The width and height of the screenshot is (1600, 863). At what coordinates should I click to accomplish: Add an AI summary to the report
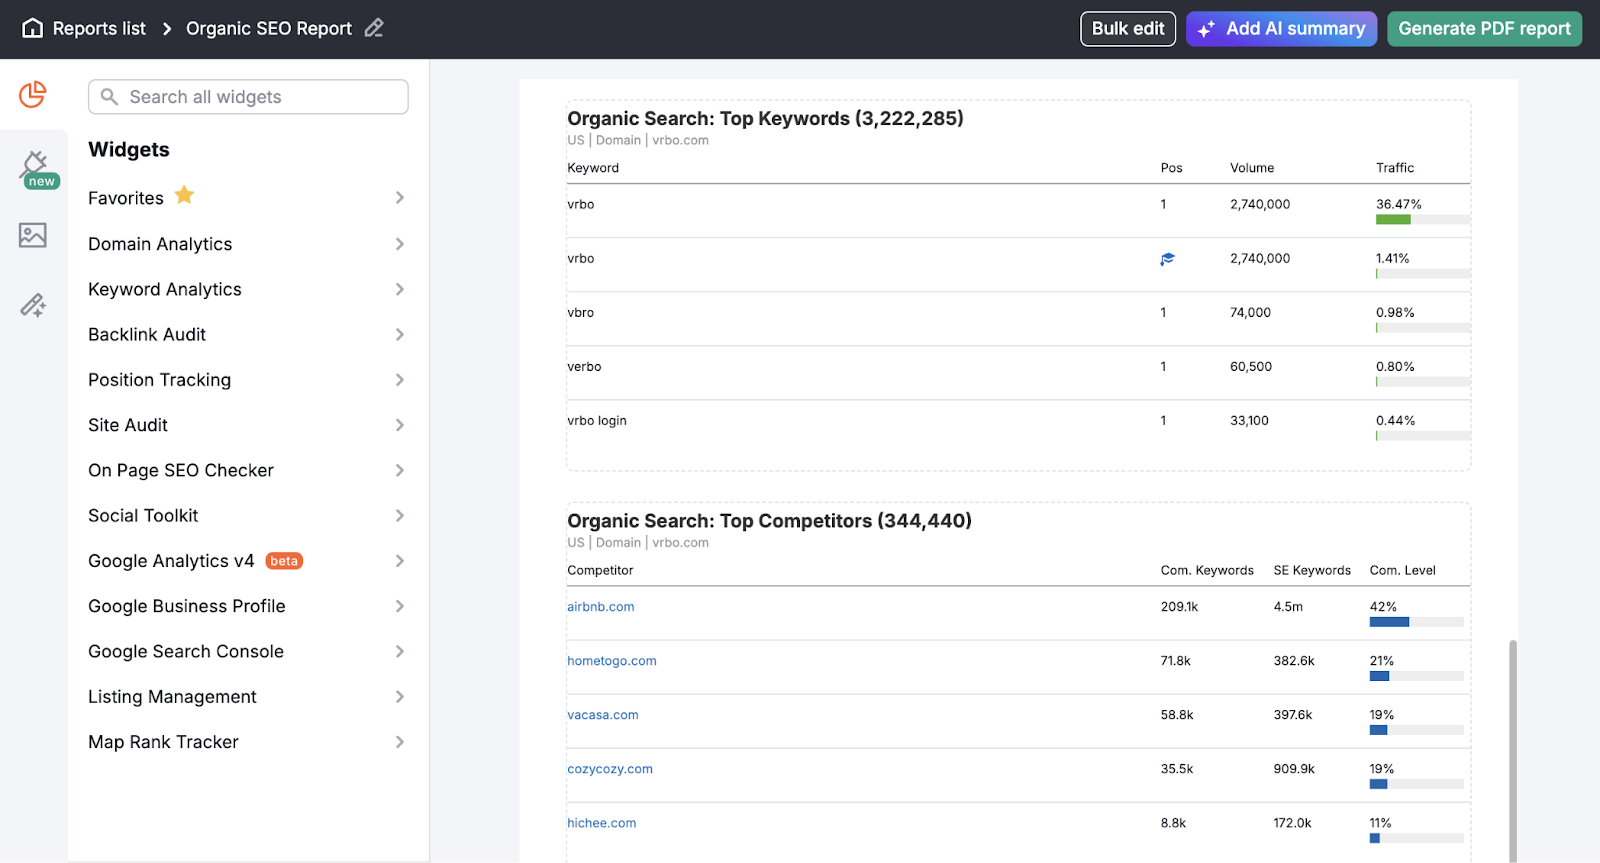pos(1281,29)
